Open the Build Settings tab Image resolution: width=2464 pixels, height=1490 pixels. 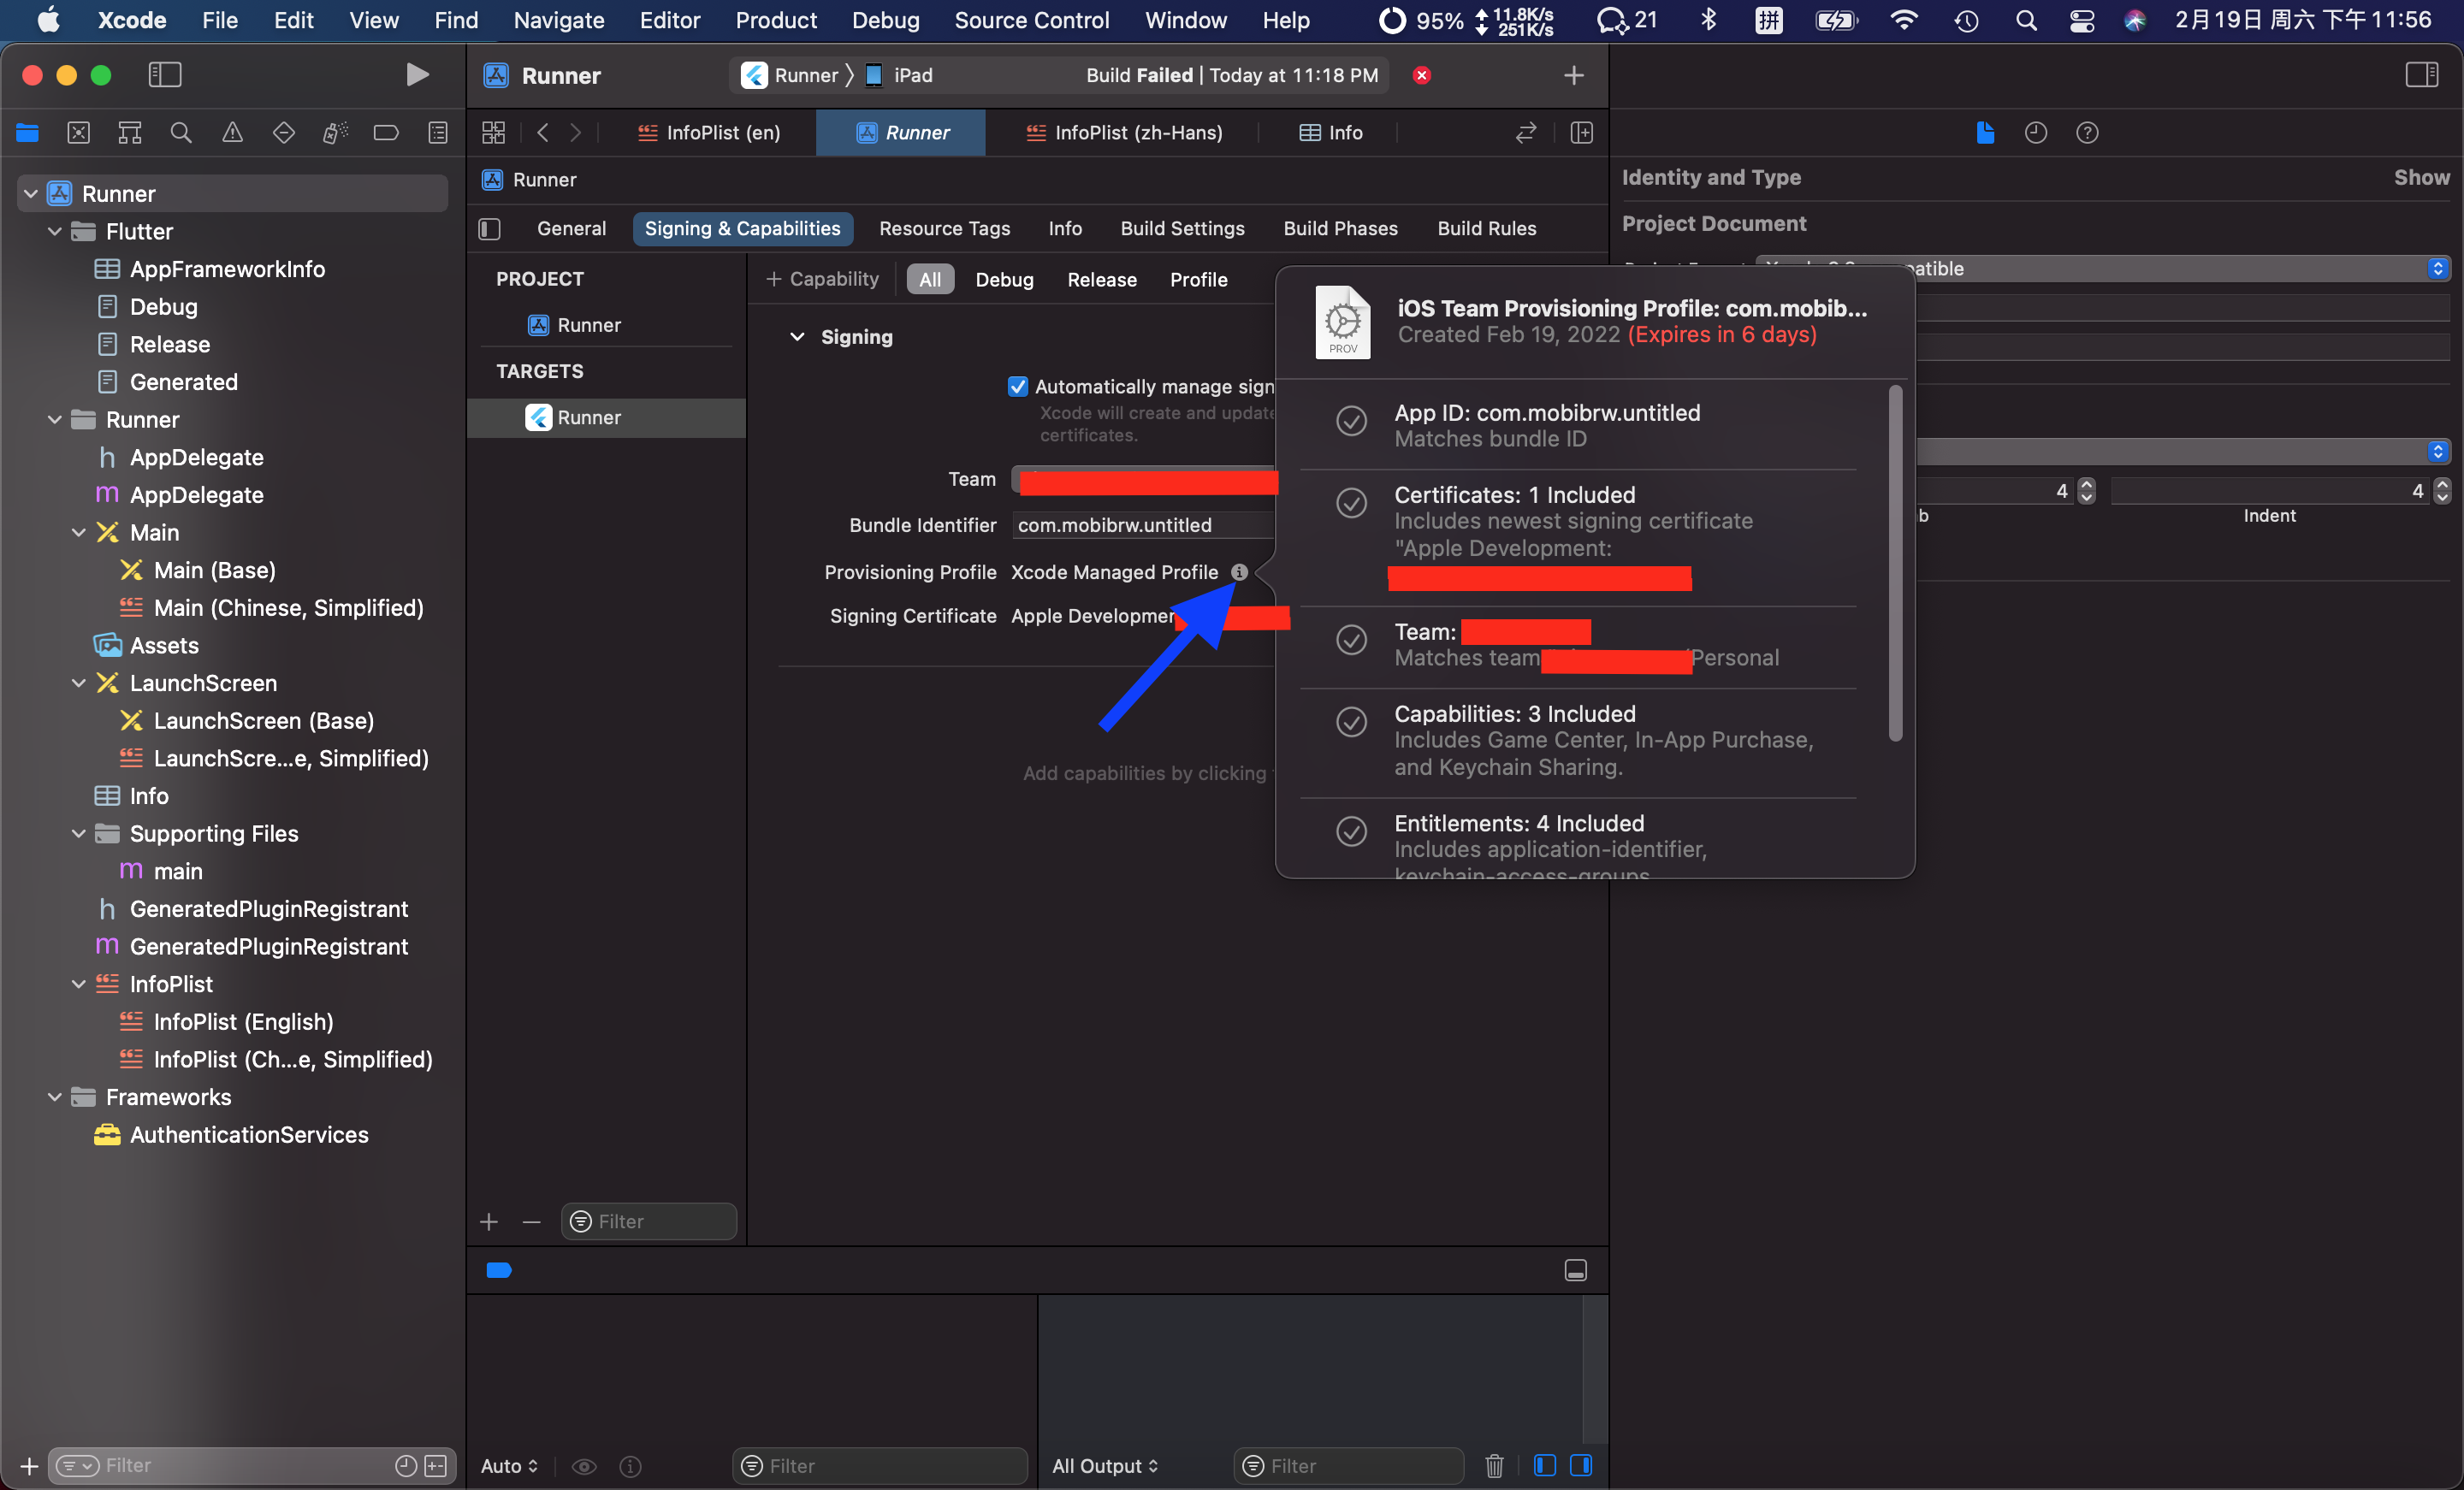coord(1182,229)
